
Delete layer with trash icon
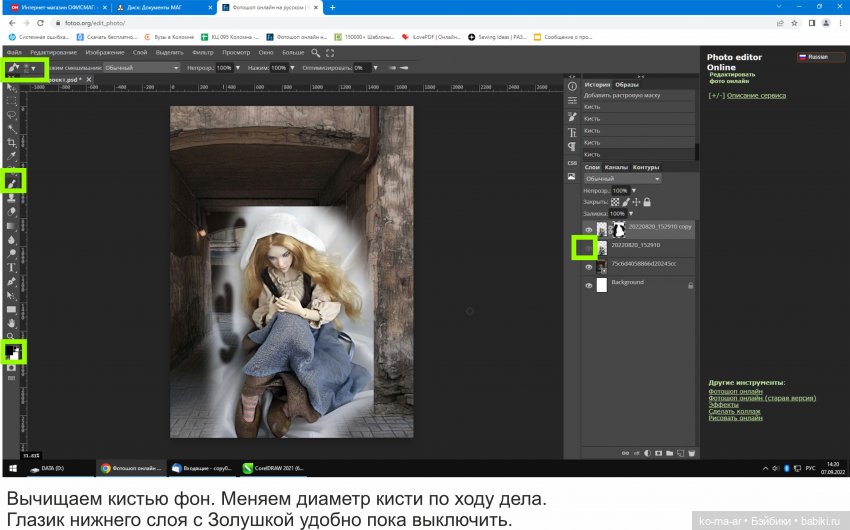point(691,453)
